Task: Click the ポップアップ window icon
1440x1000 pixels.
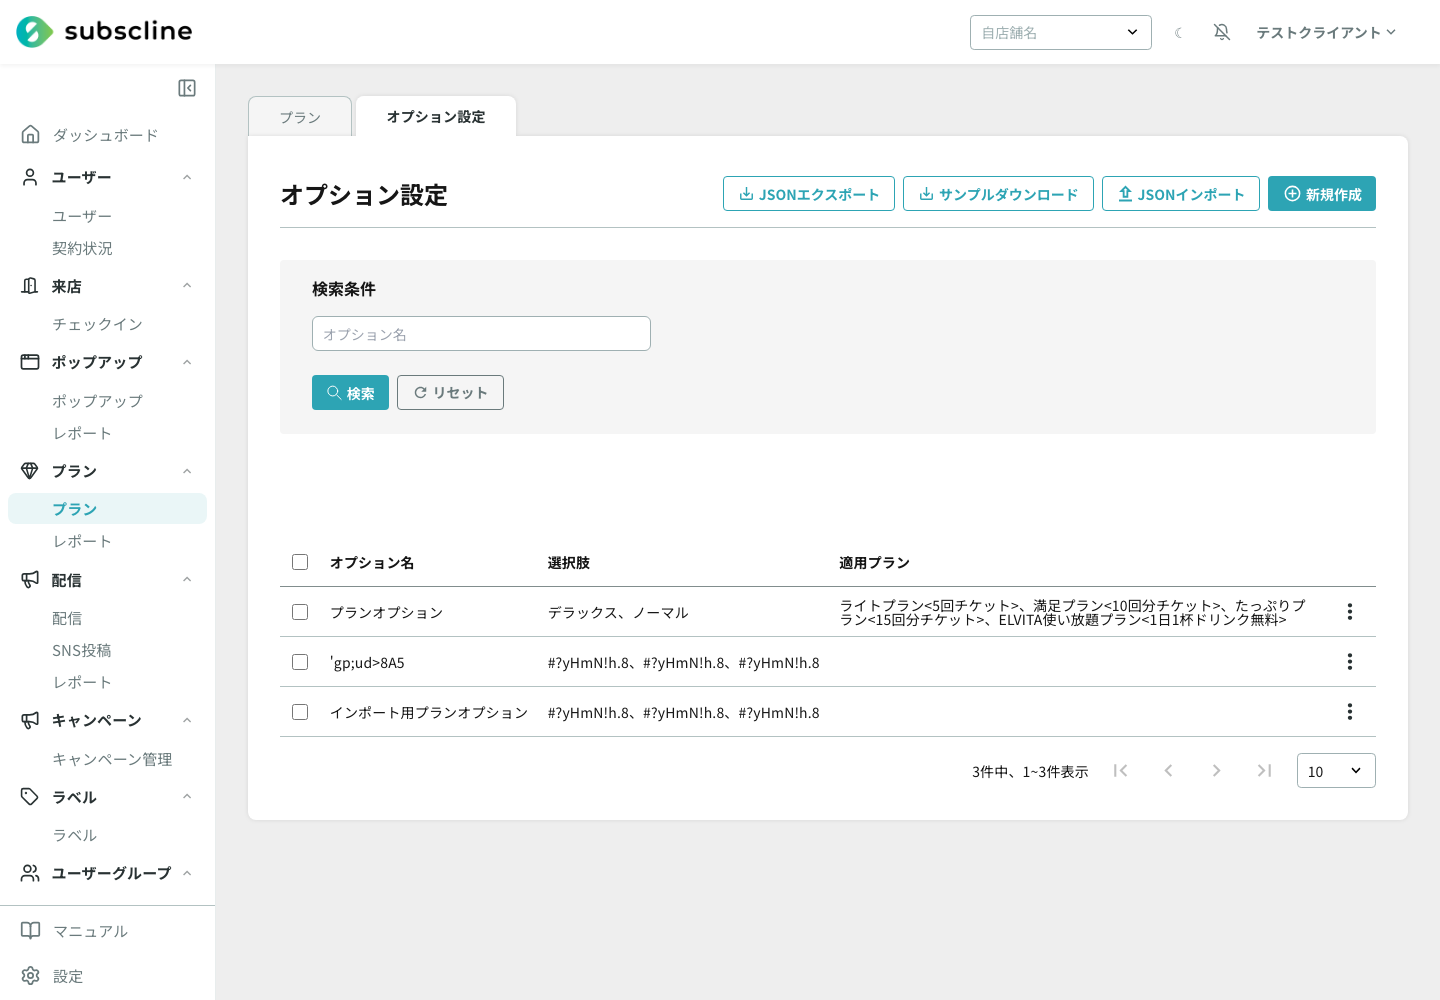Action: [31, 362]
